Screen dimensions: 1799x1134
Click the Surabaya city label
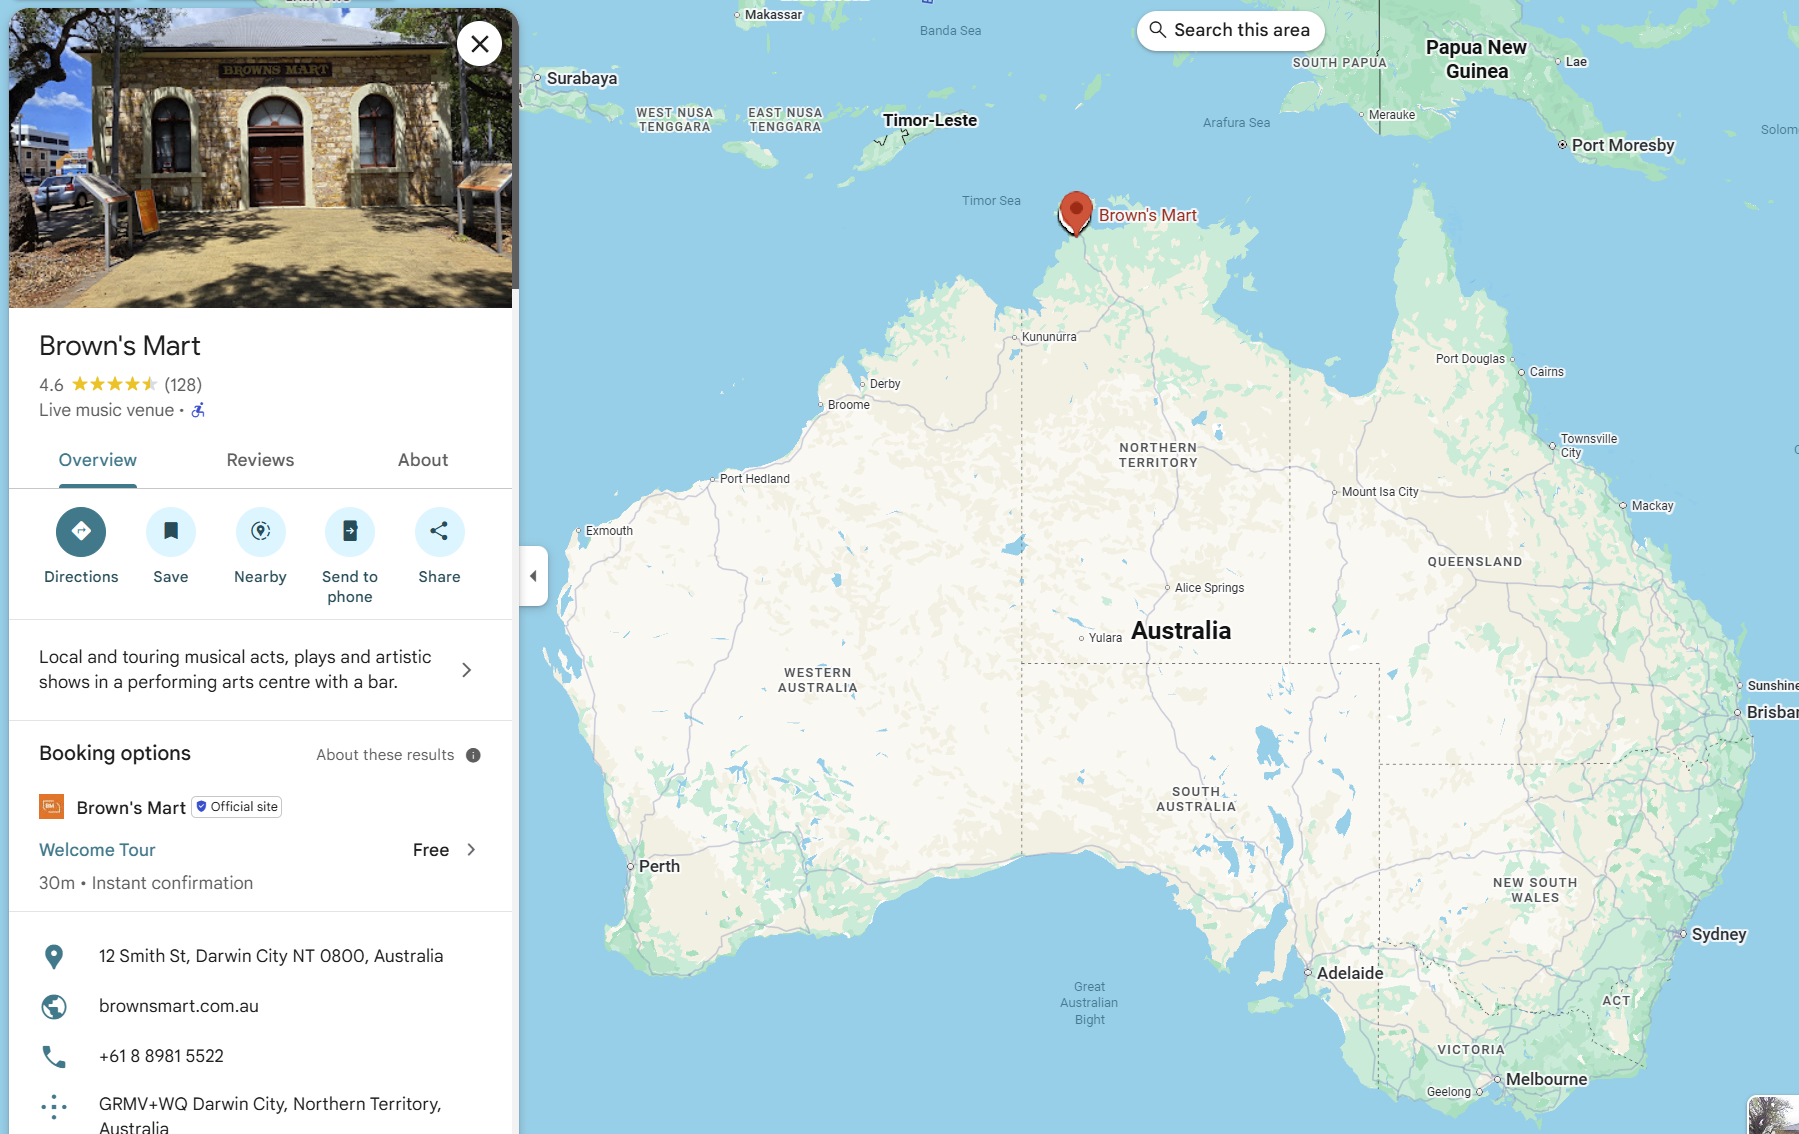click(582, 78)
